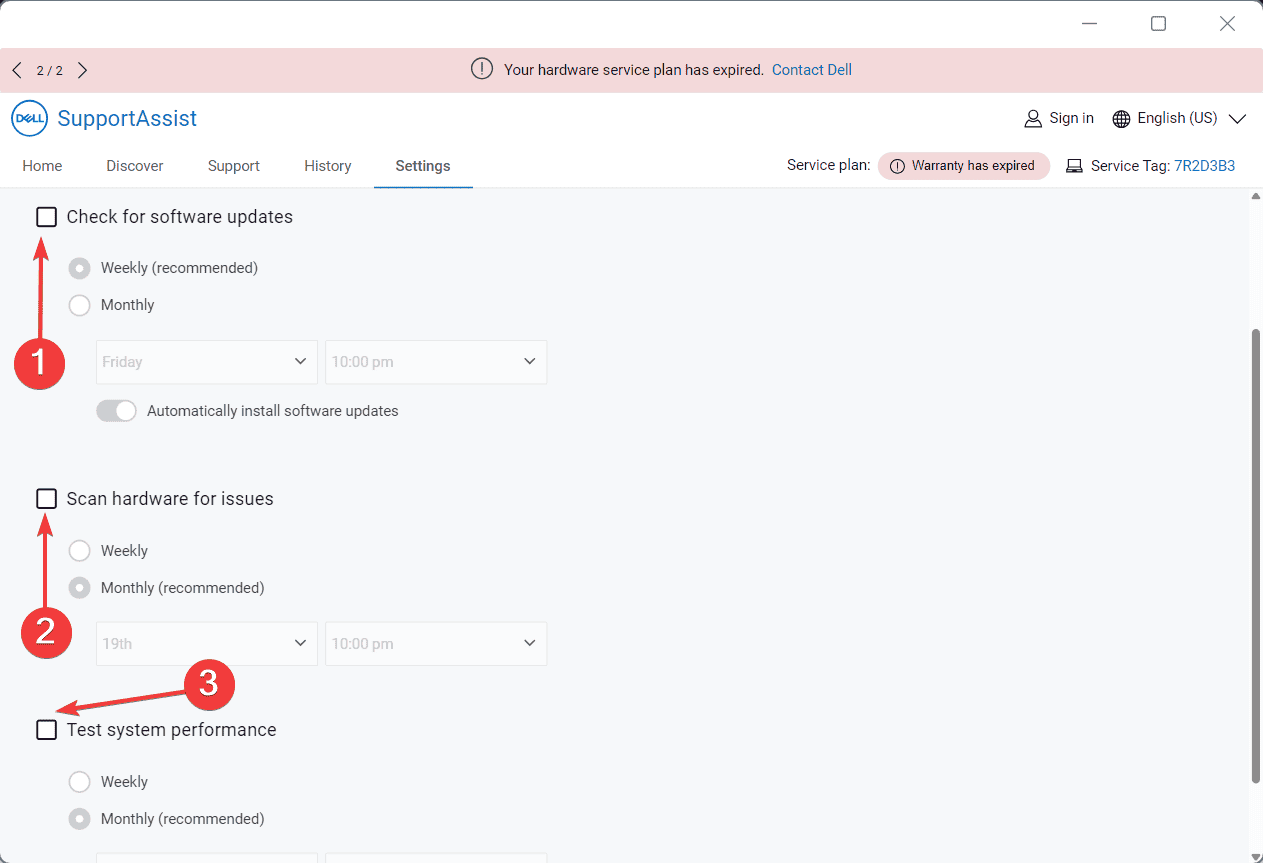Click the 2 / 2 notification counter
The width and height of the screenshot is (1263, 863).
[50, 70]
